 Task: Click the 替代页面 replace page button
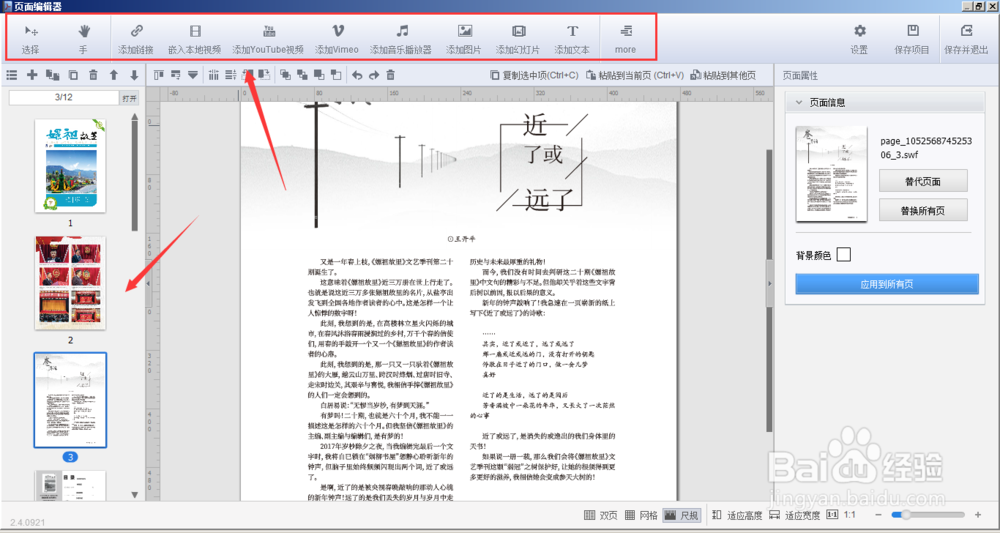[923, 181]
